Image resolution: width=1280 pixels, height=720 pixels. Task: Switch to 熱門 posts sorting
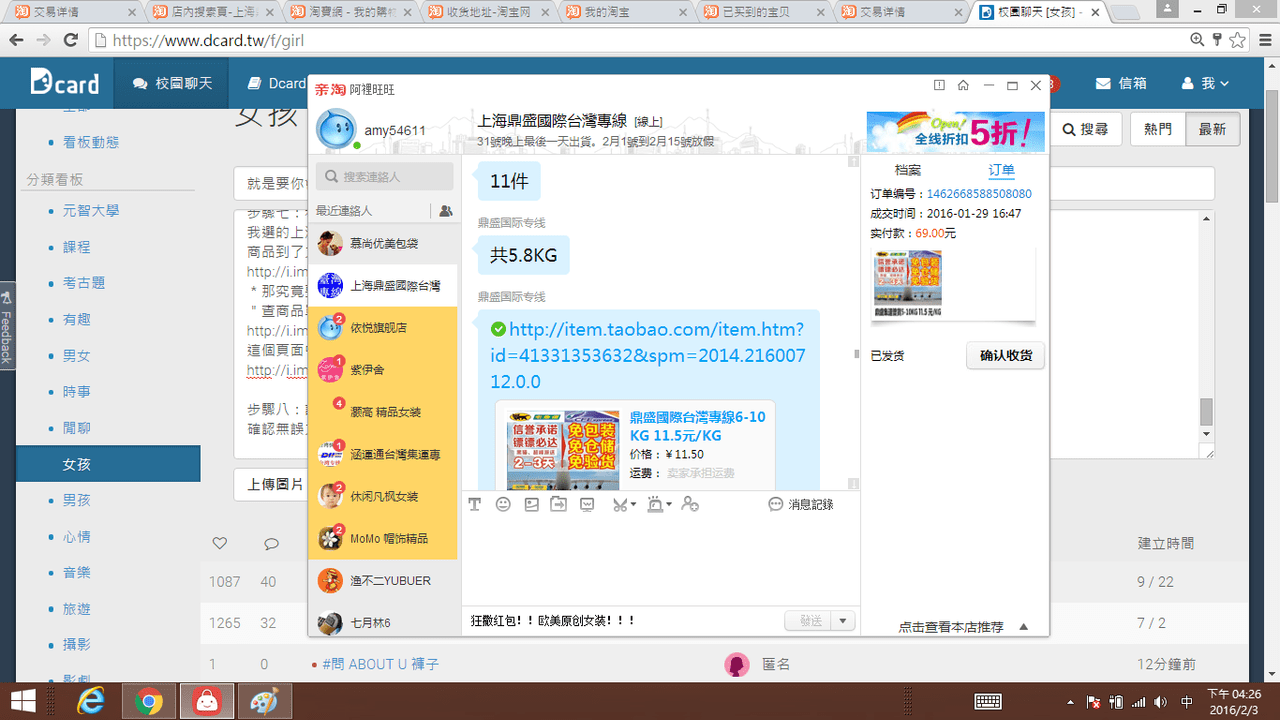1158,129
